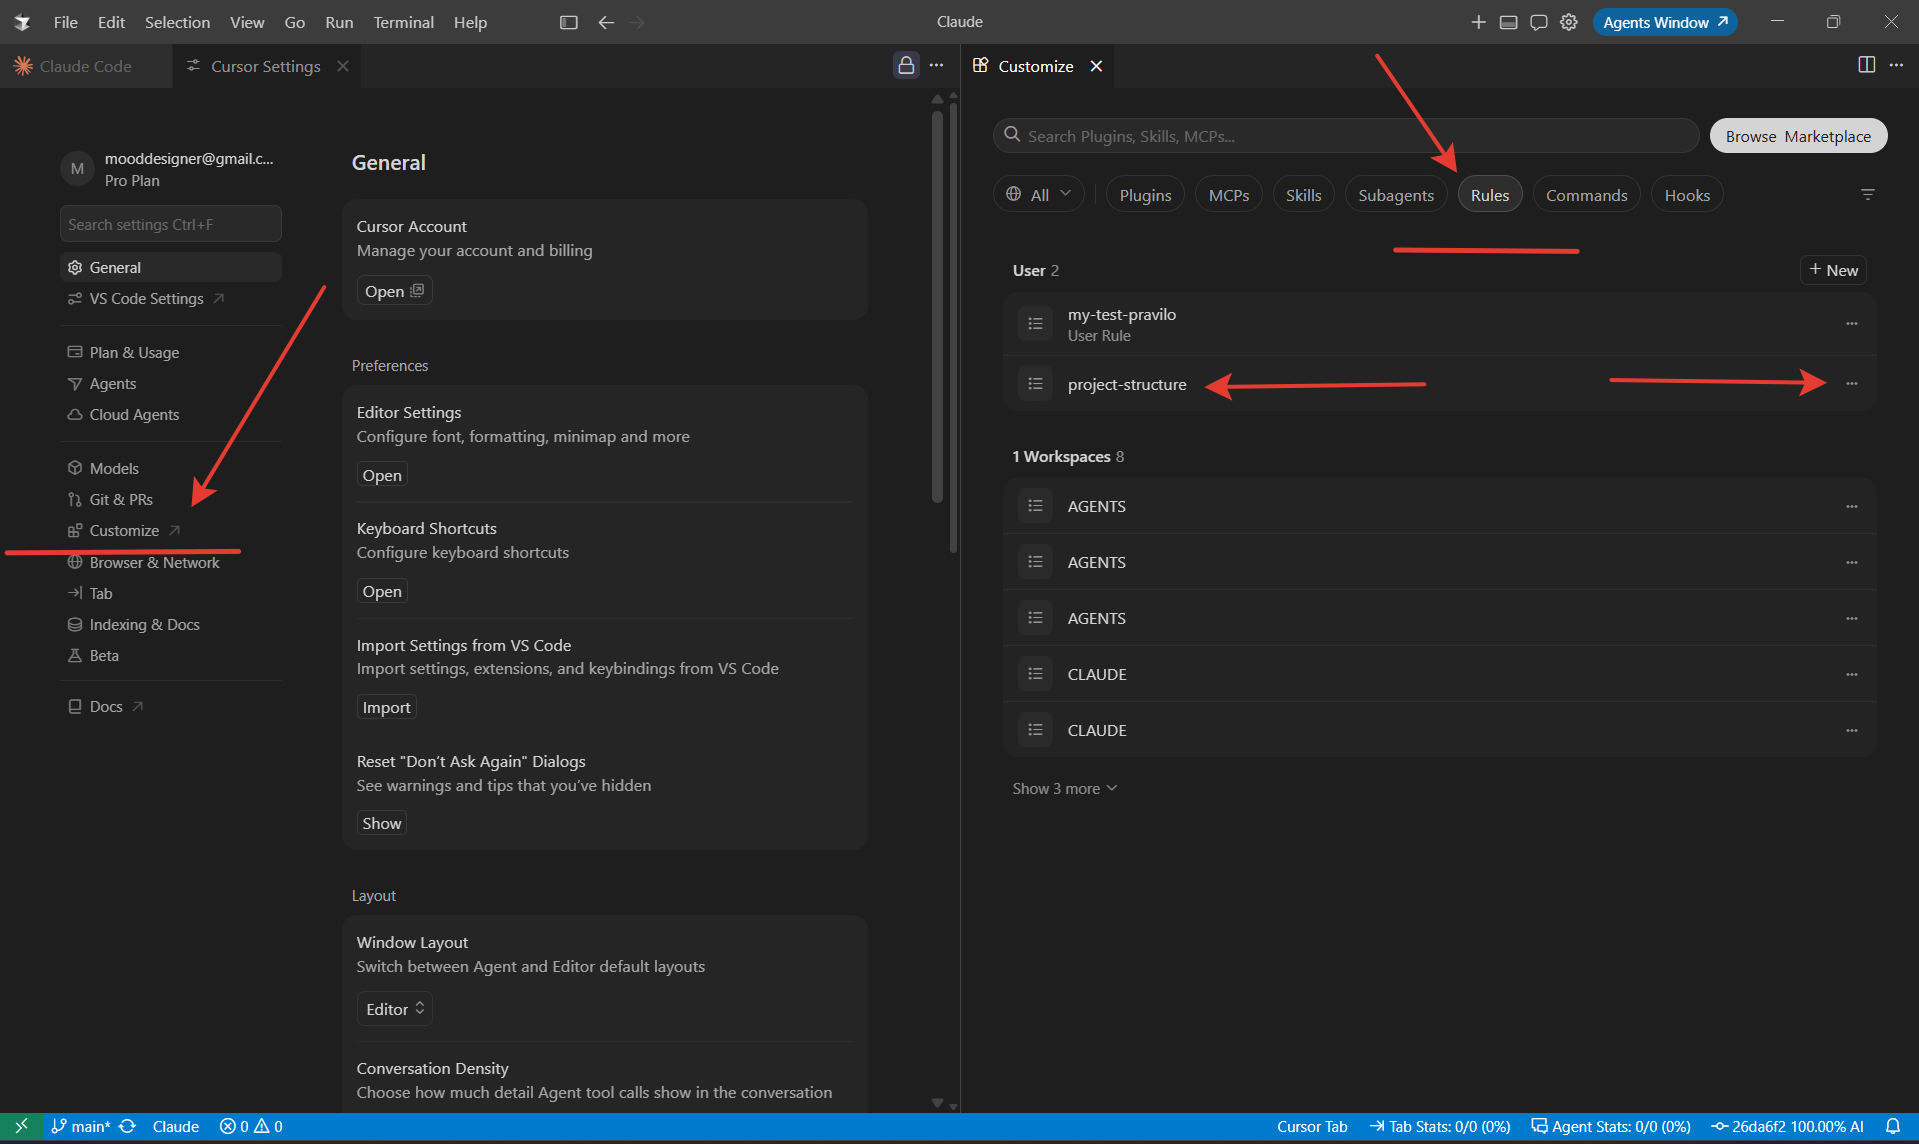
Task: Open more actions menu beside lock icon
Action: (936, 65)
